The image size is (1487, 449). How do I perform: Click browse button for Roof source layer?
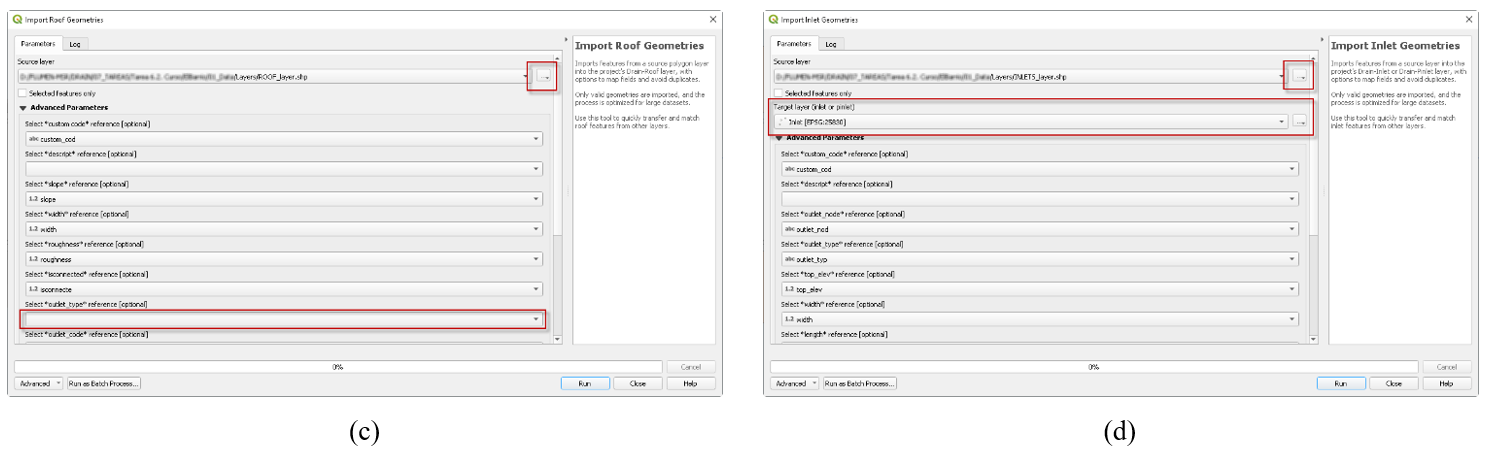[543, 77]
